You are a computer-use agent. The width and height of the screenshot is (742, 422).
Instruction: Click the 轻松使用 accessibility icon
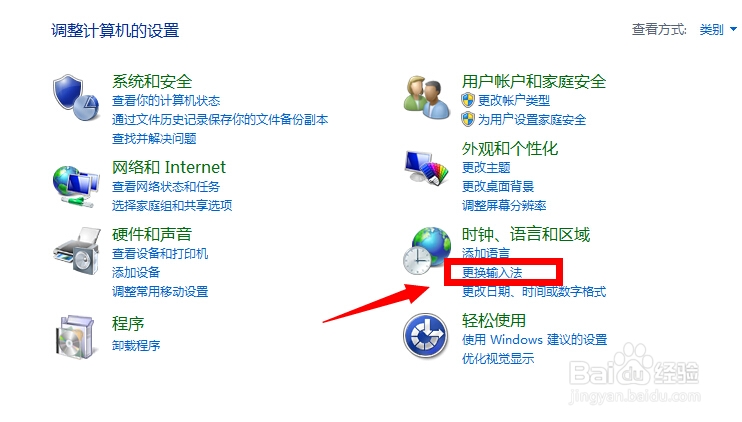425,335
